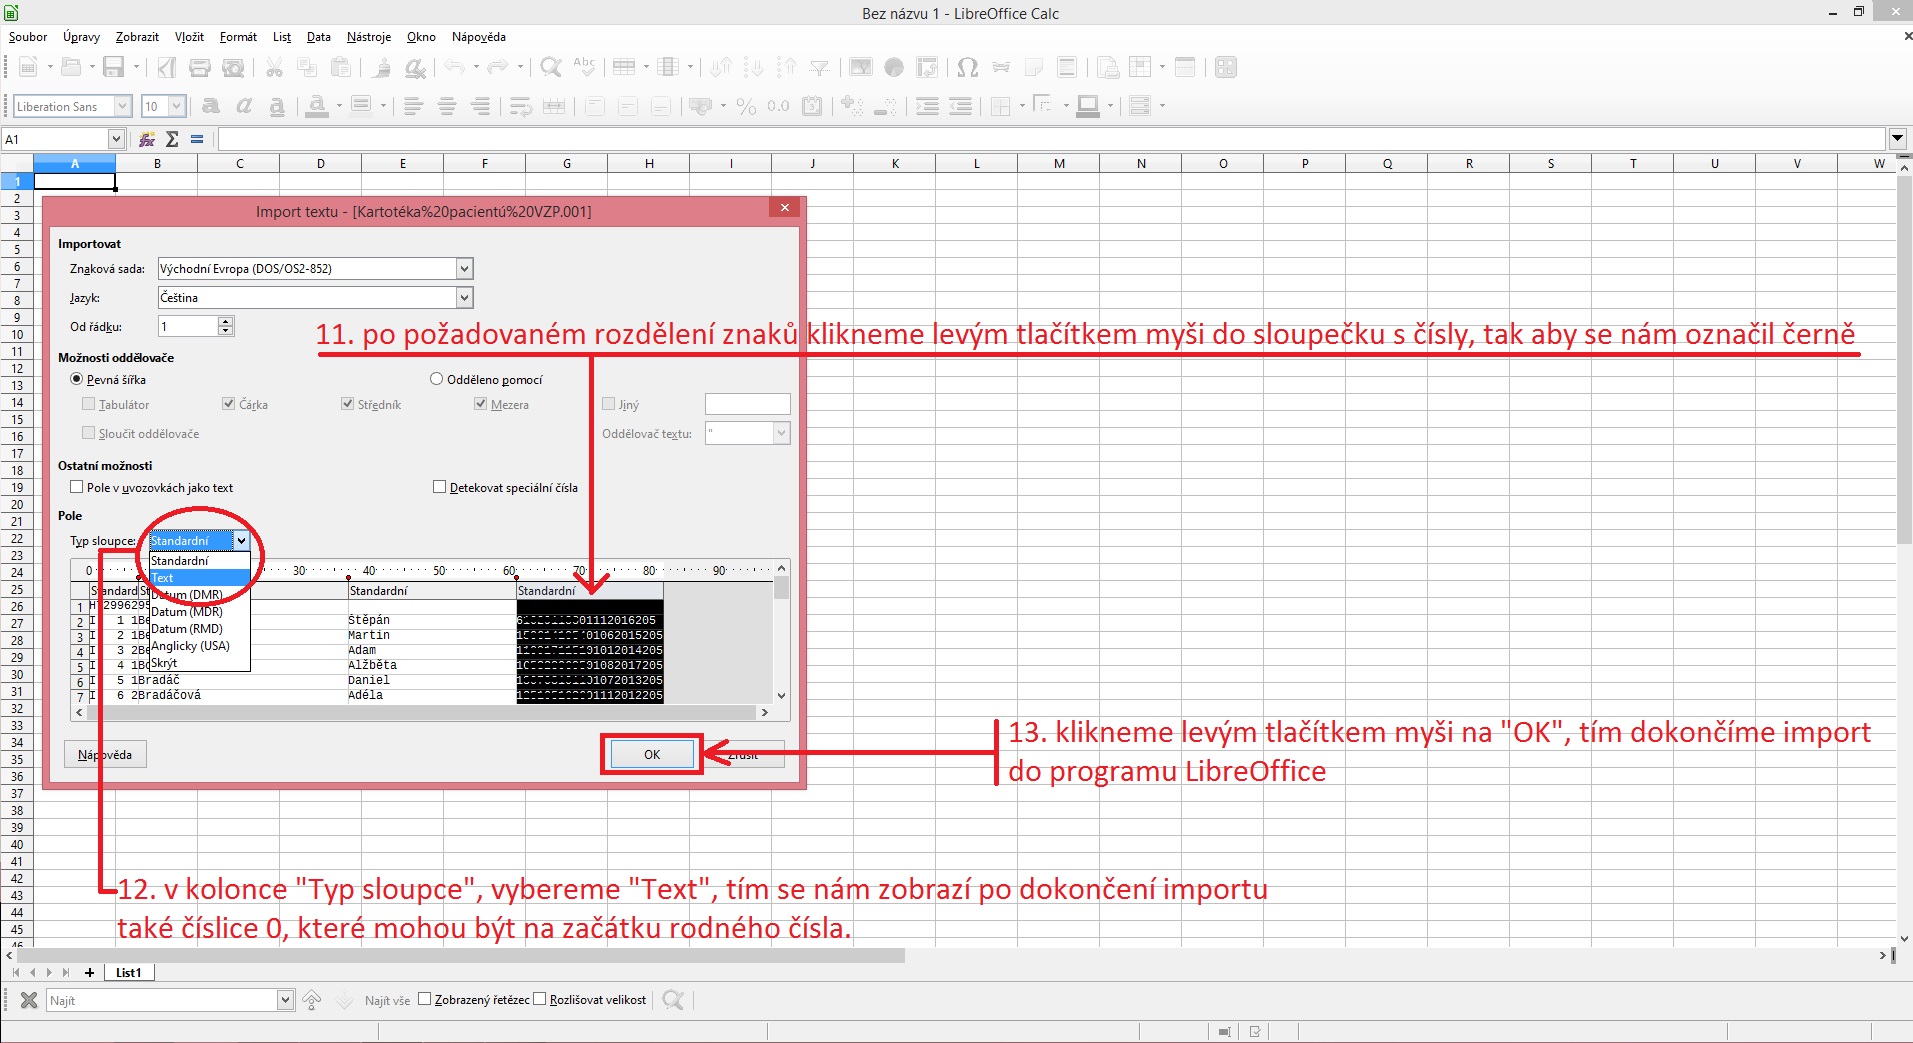Toggle Rozlišovat velikost checkbox in find bar
This screenshot has height=1043, width=1913.
(540, 999)
